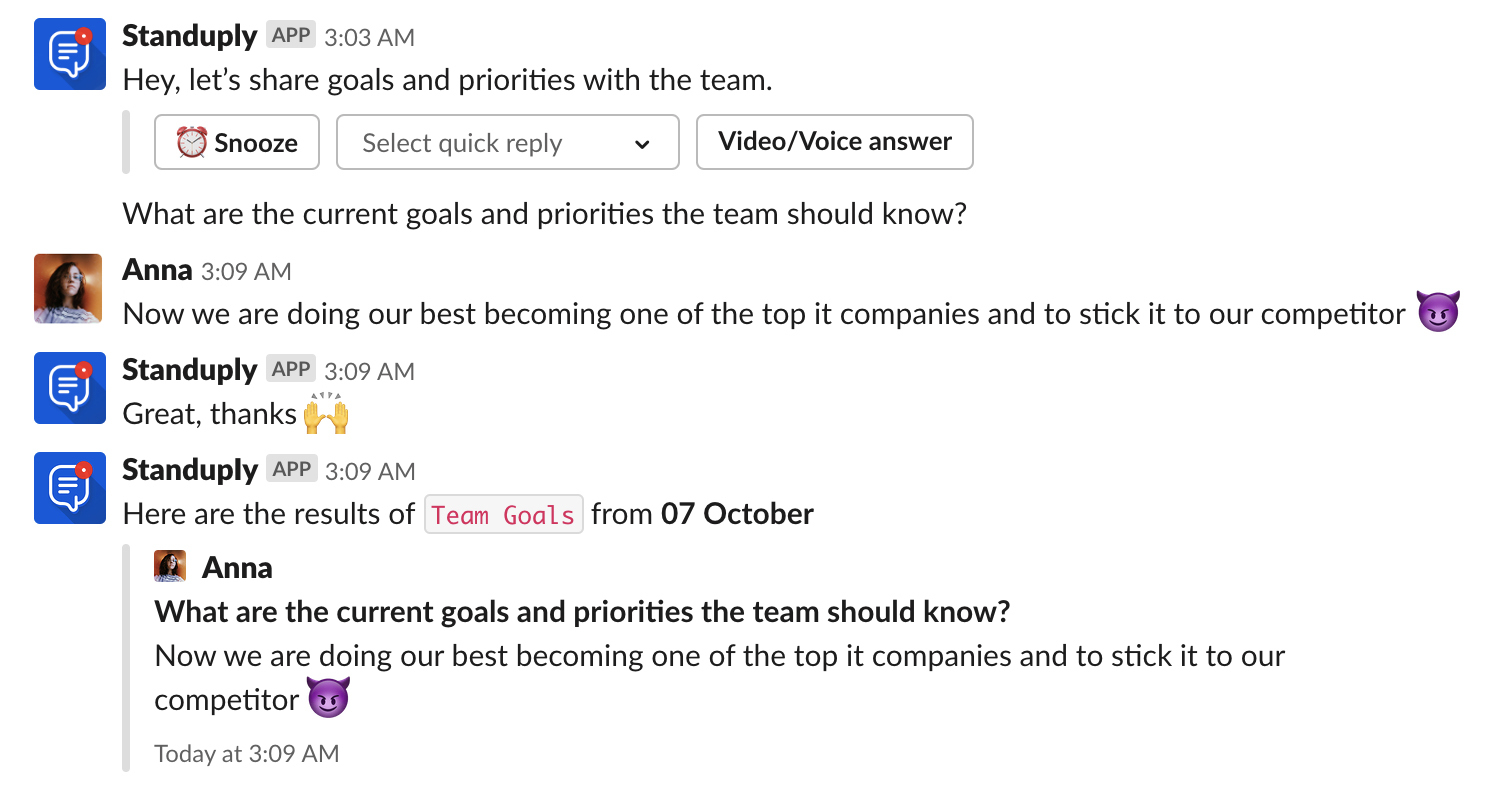Click the small Anna avatar in results

pos(170,567)
